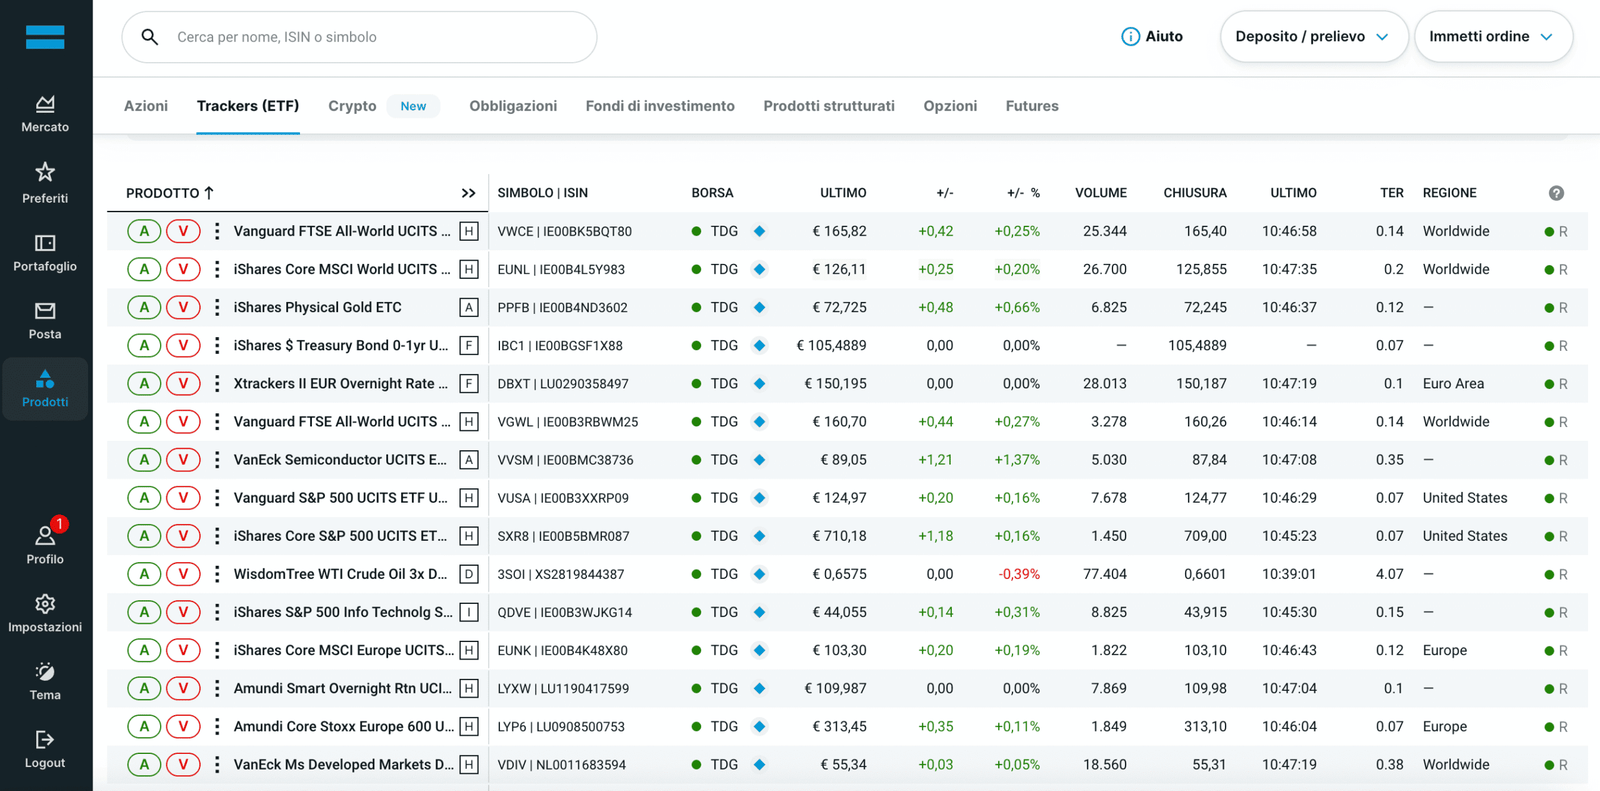
Task: Open the Crypto tab
Action: [352, 106]
